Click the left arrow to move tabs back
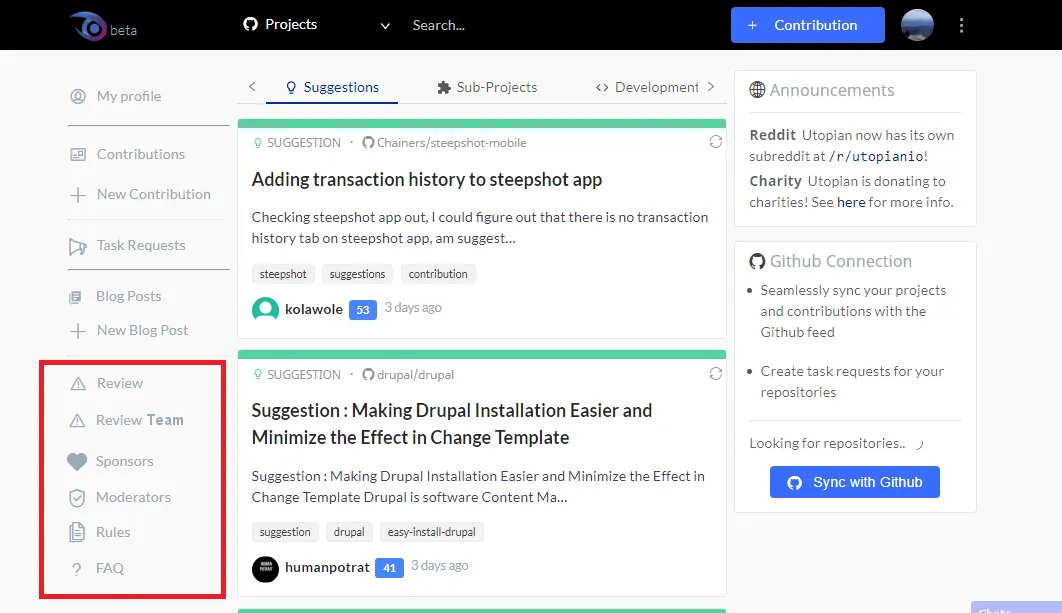Screen dimensions: 1062x613 point(252,87)
